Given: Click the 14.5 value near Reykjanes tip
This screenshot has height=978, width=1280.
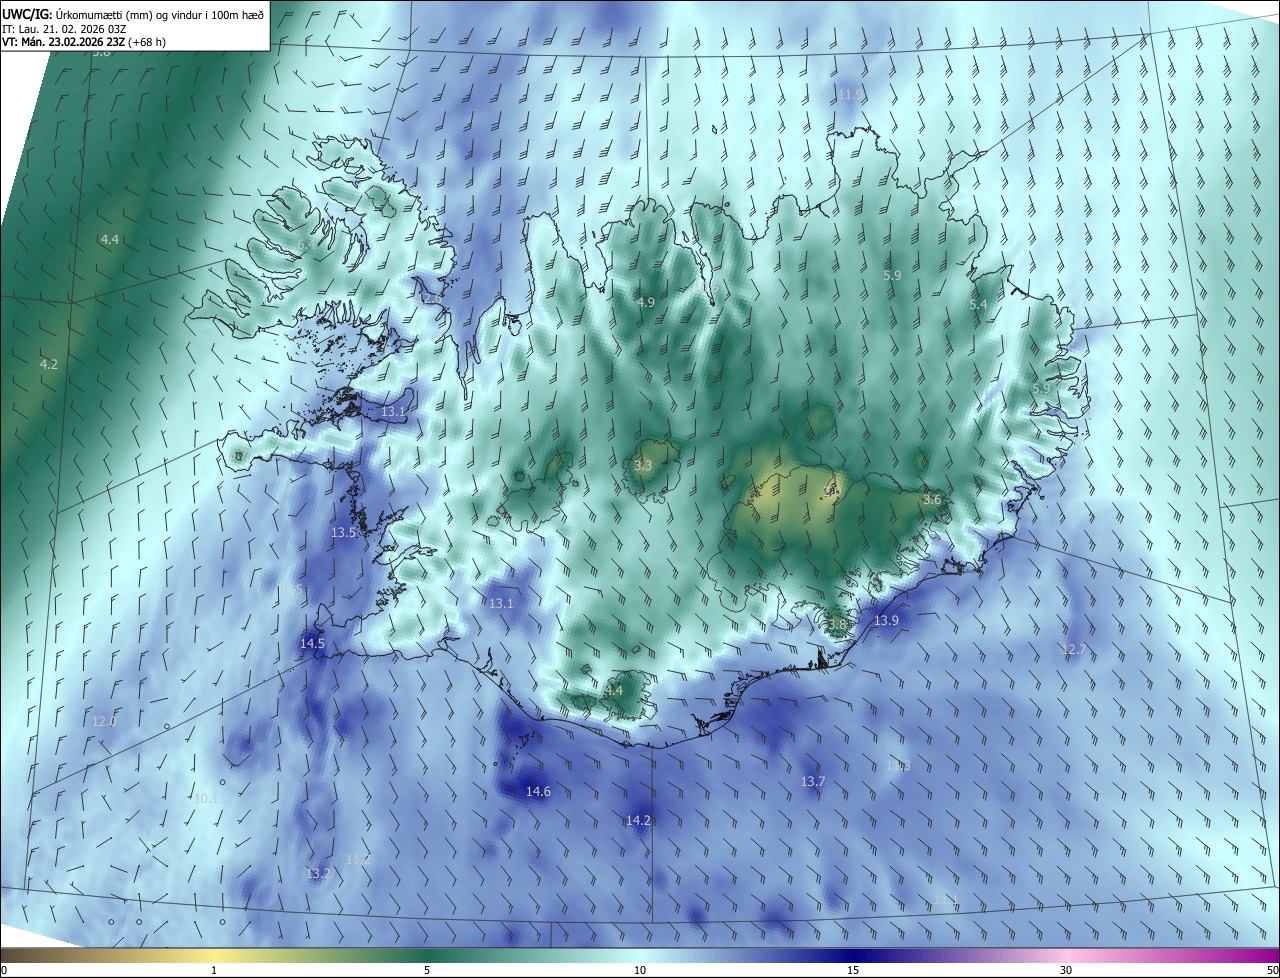Looking at the screenshot, I should [312, 643].
